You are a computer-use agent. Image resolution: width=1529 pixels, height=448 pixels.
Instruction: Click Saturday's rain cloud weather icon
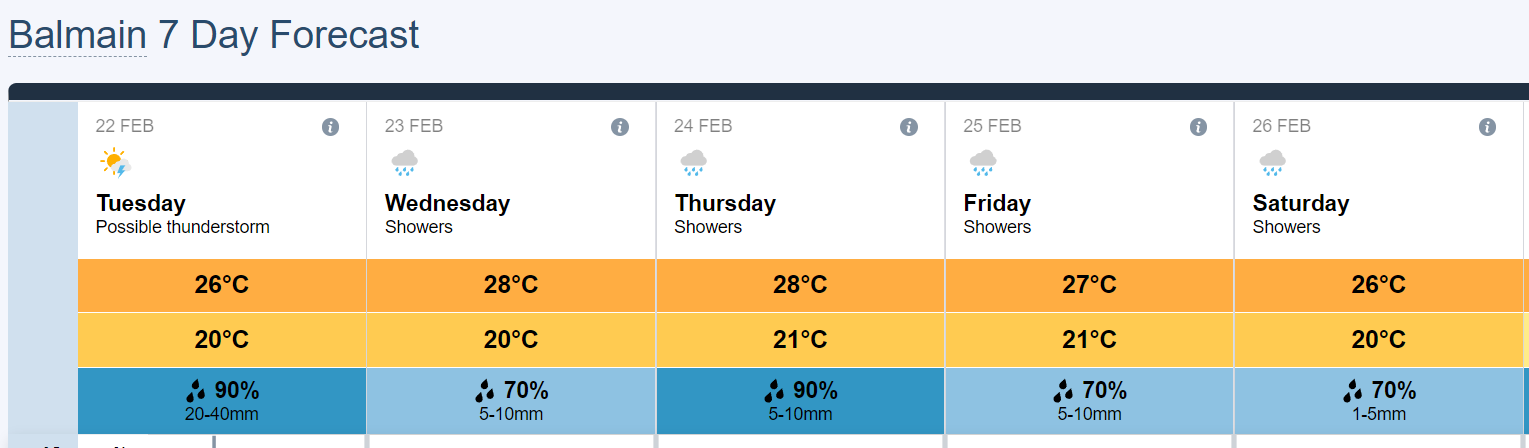pos(1272,163)
